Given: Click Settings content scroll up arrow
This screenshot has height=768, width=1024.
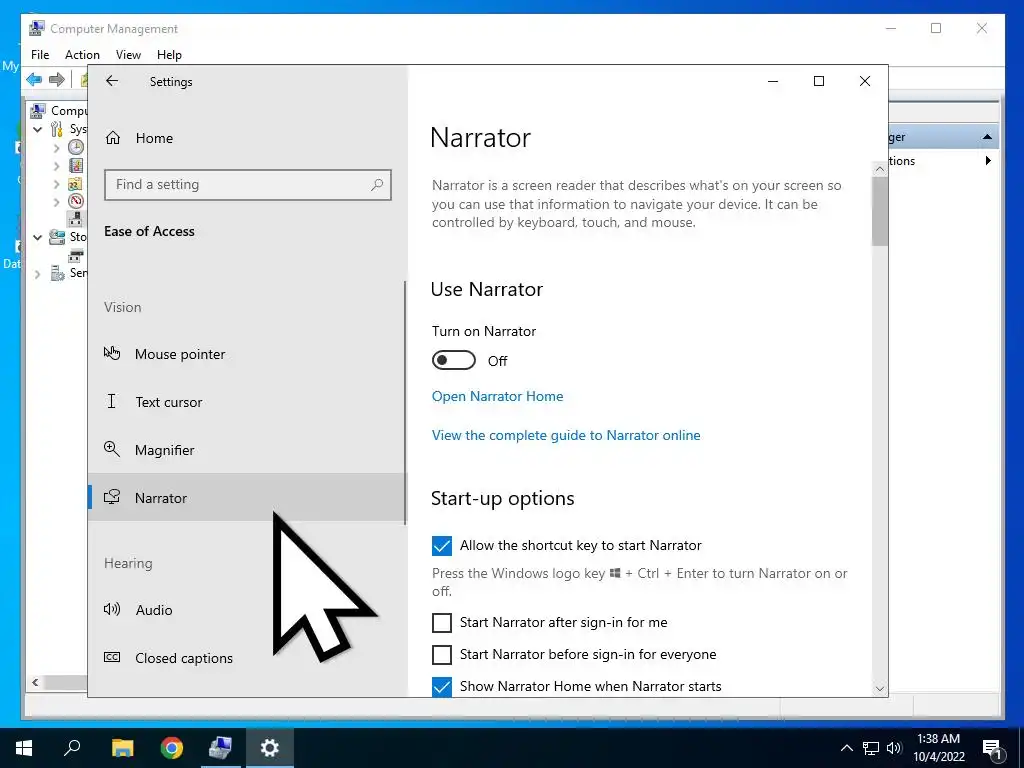Looking at the screenshot, I should [x=880, y=169].
